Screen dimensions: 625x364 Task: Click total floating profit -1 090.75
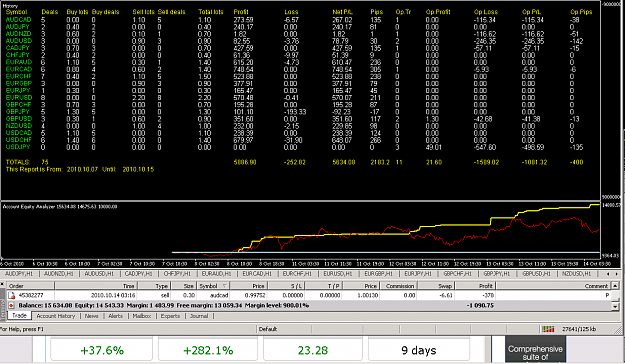click(x=480, y=305)
